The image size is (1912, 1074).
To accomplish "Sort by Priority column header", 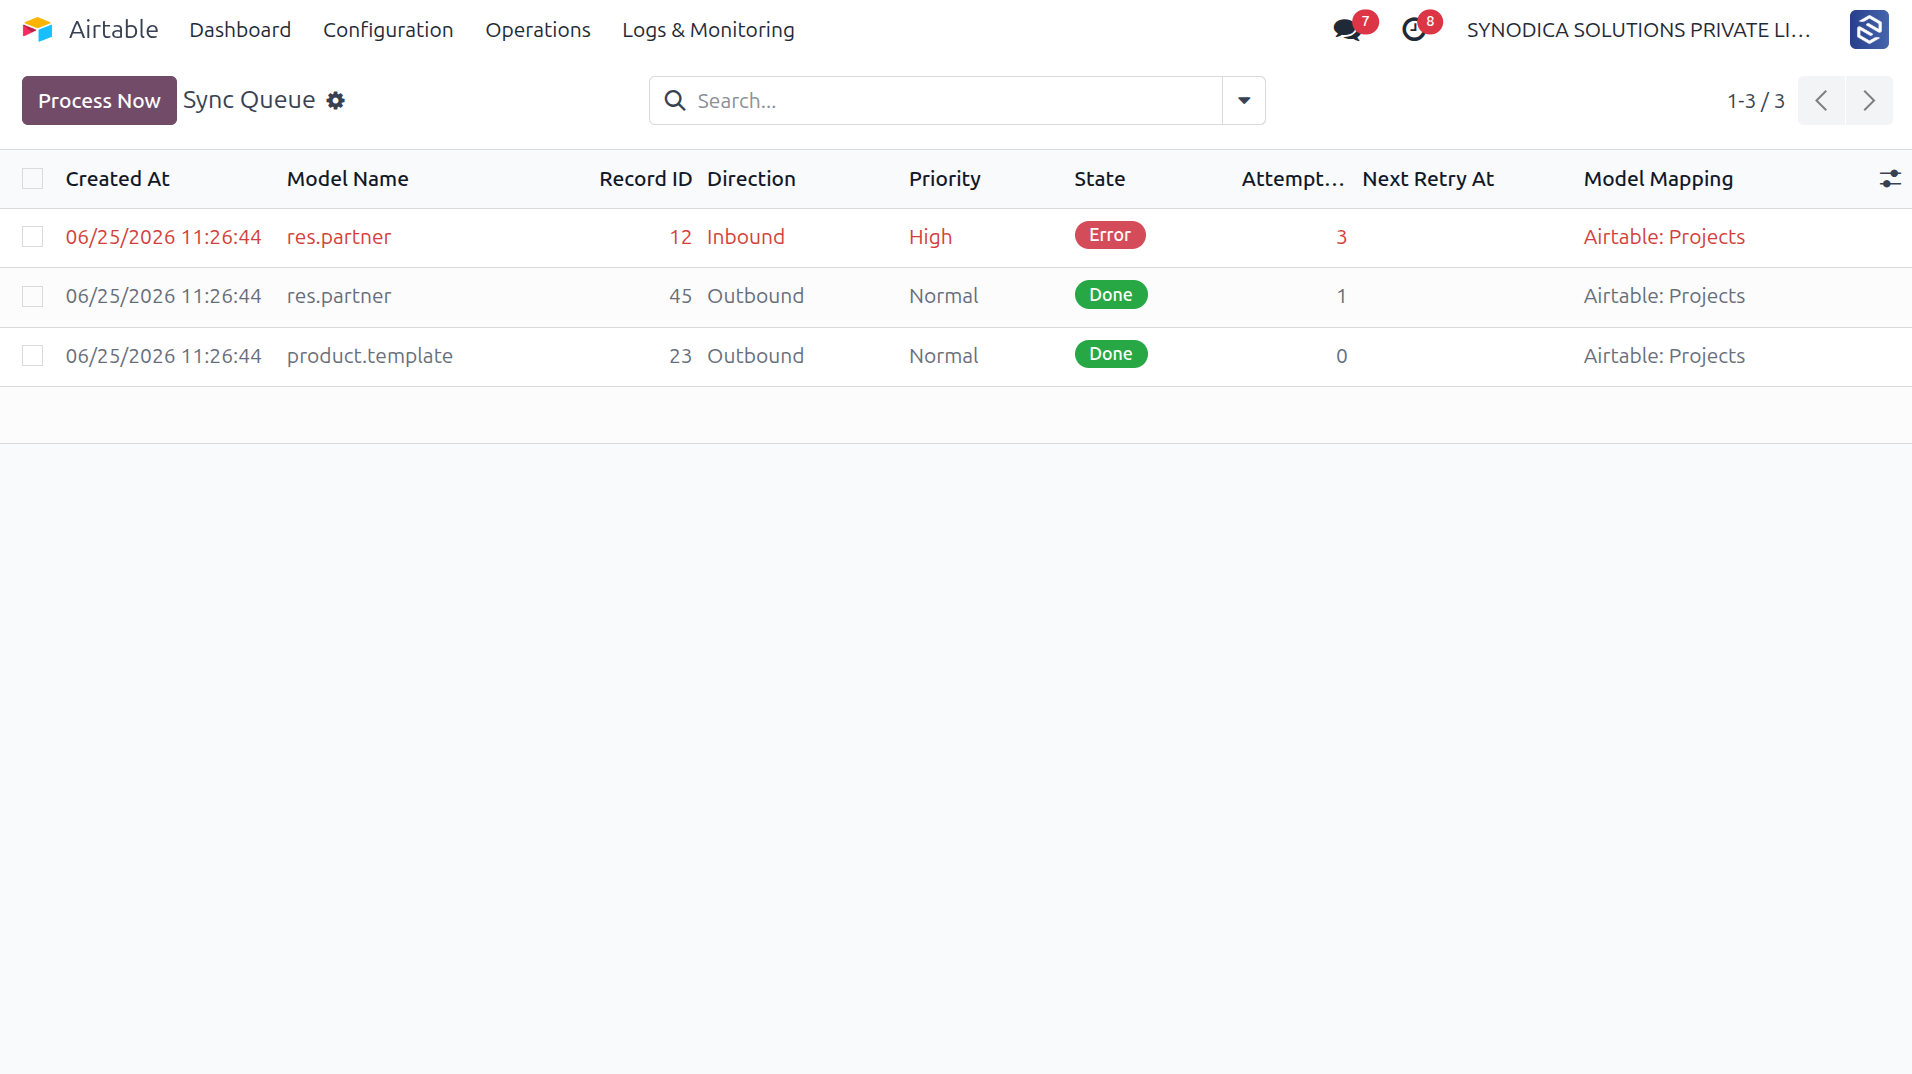I will point(944,179).
